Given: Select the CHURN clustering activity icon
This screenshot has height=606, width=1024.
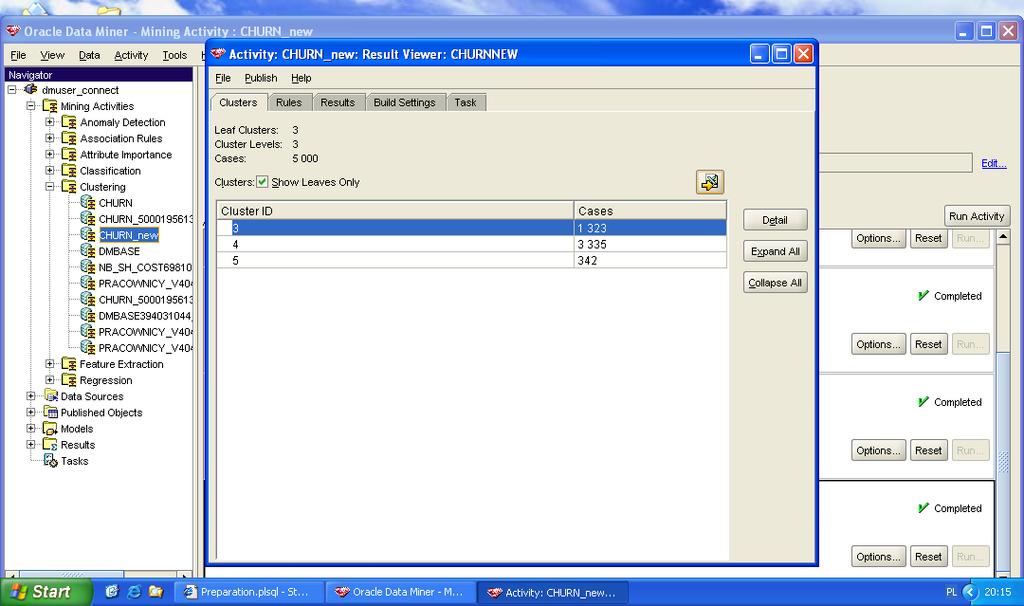Looking at the screenshot, I should pyautogui.click(x=88, y=202).
